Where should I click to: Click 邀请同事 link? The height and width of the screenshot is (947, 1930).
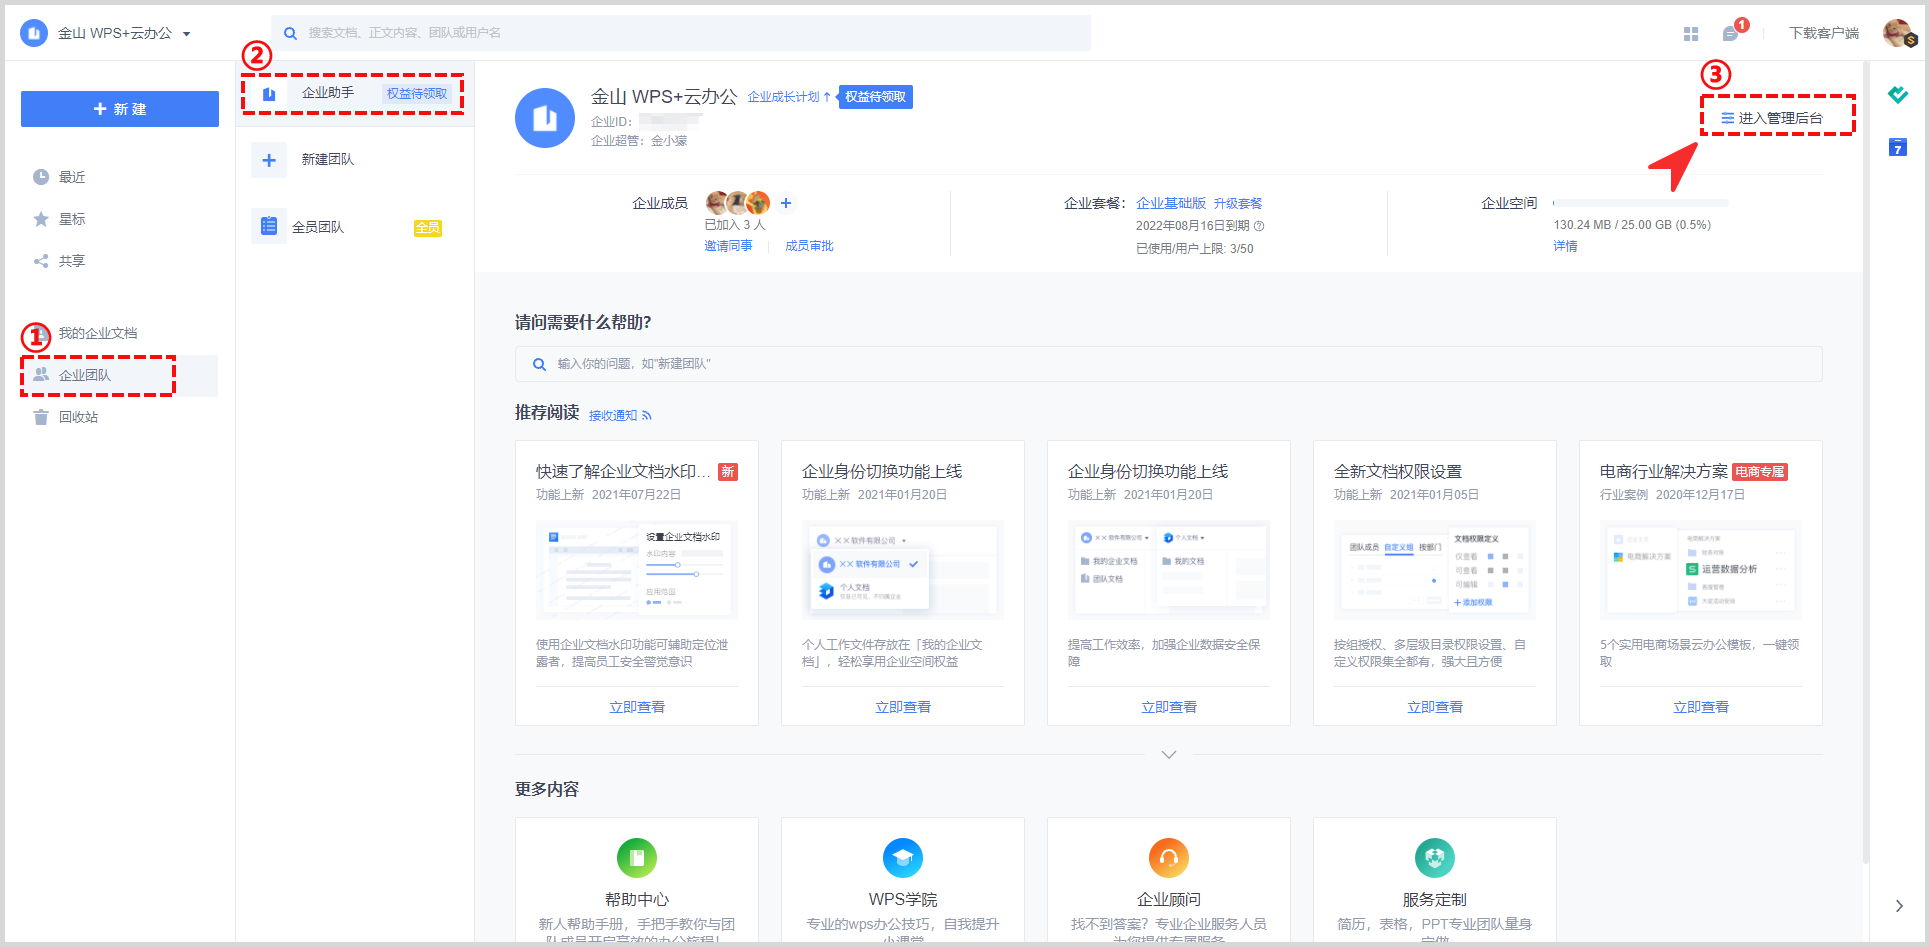tap(728, 246)
